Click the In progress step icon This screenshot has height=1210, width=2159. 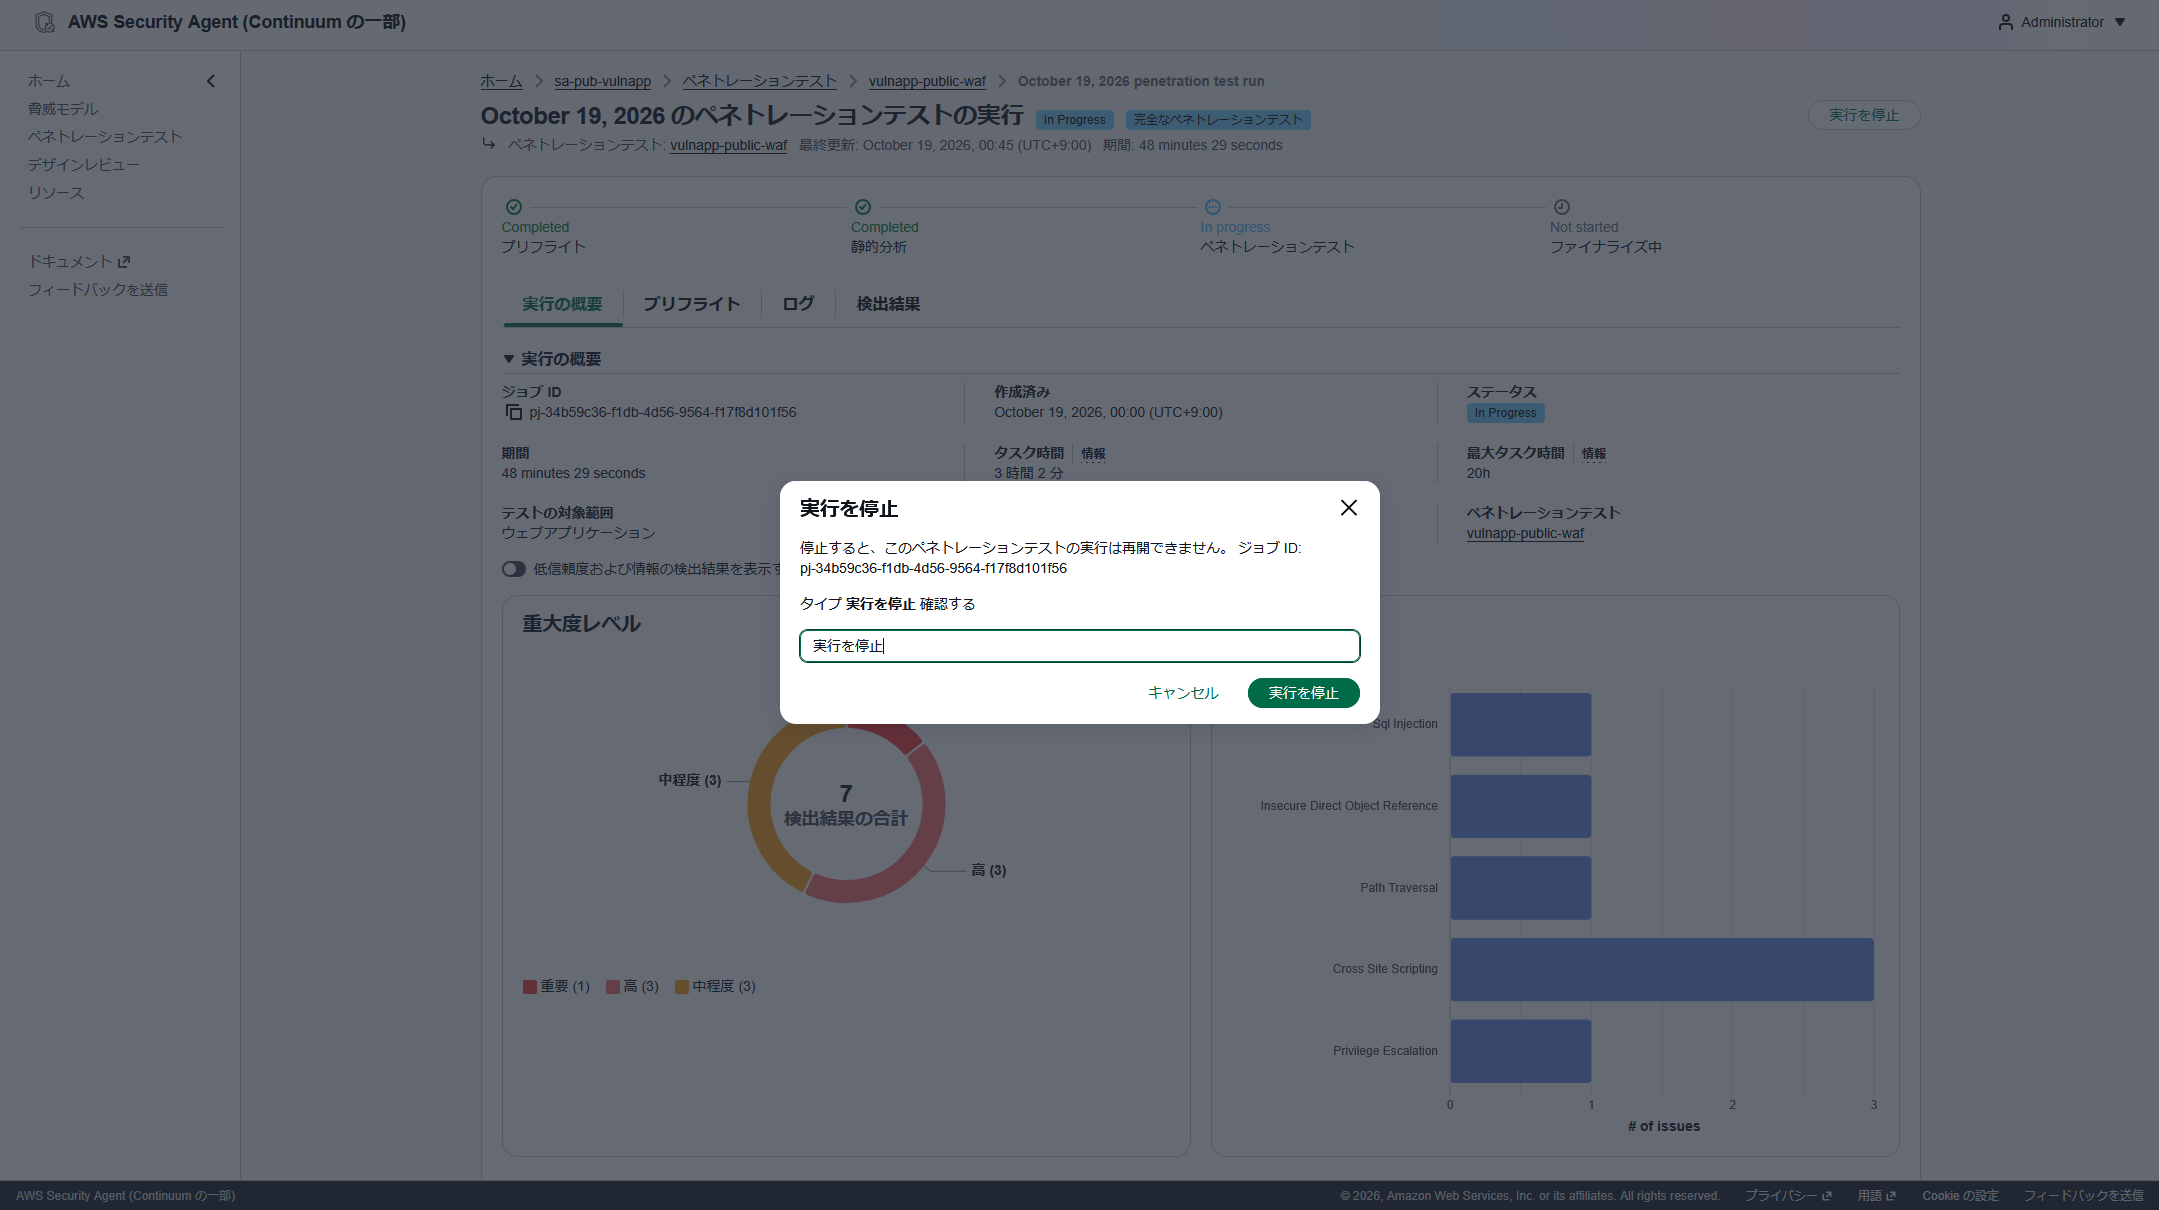point(1213,207)
